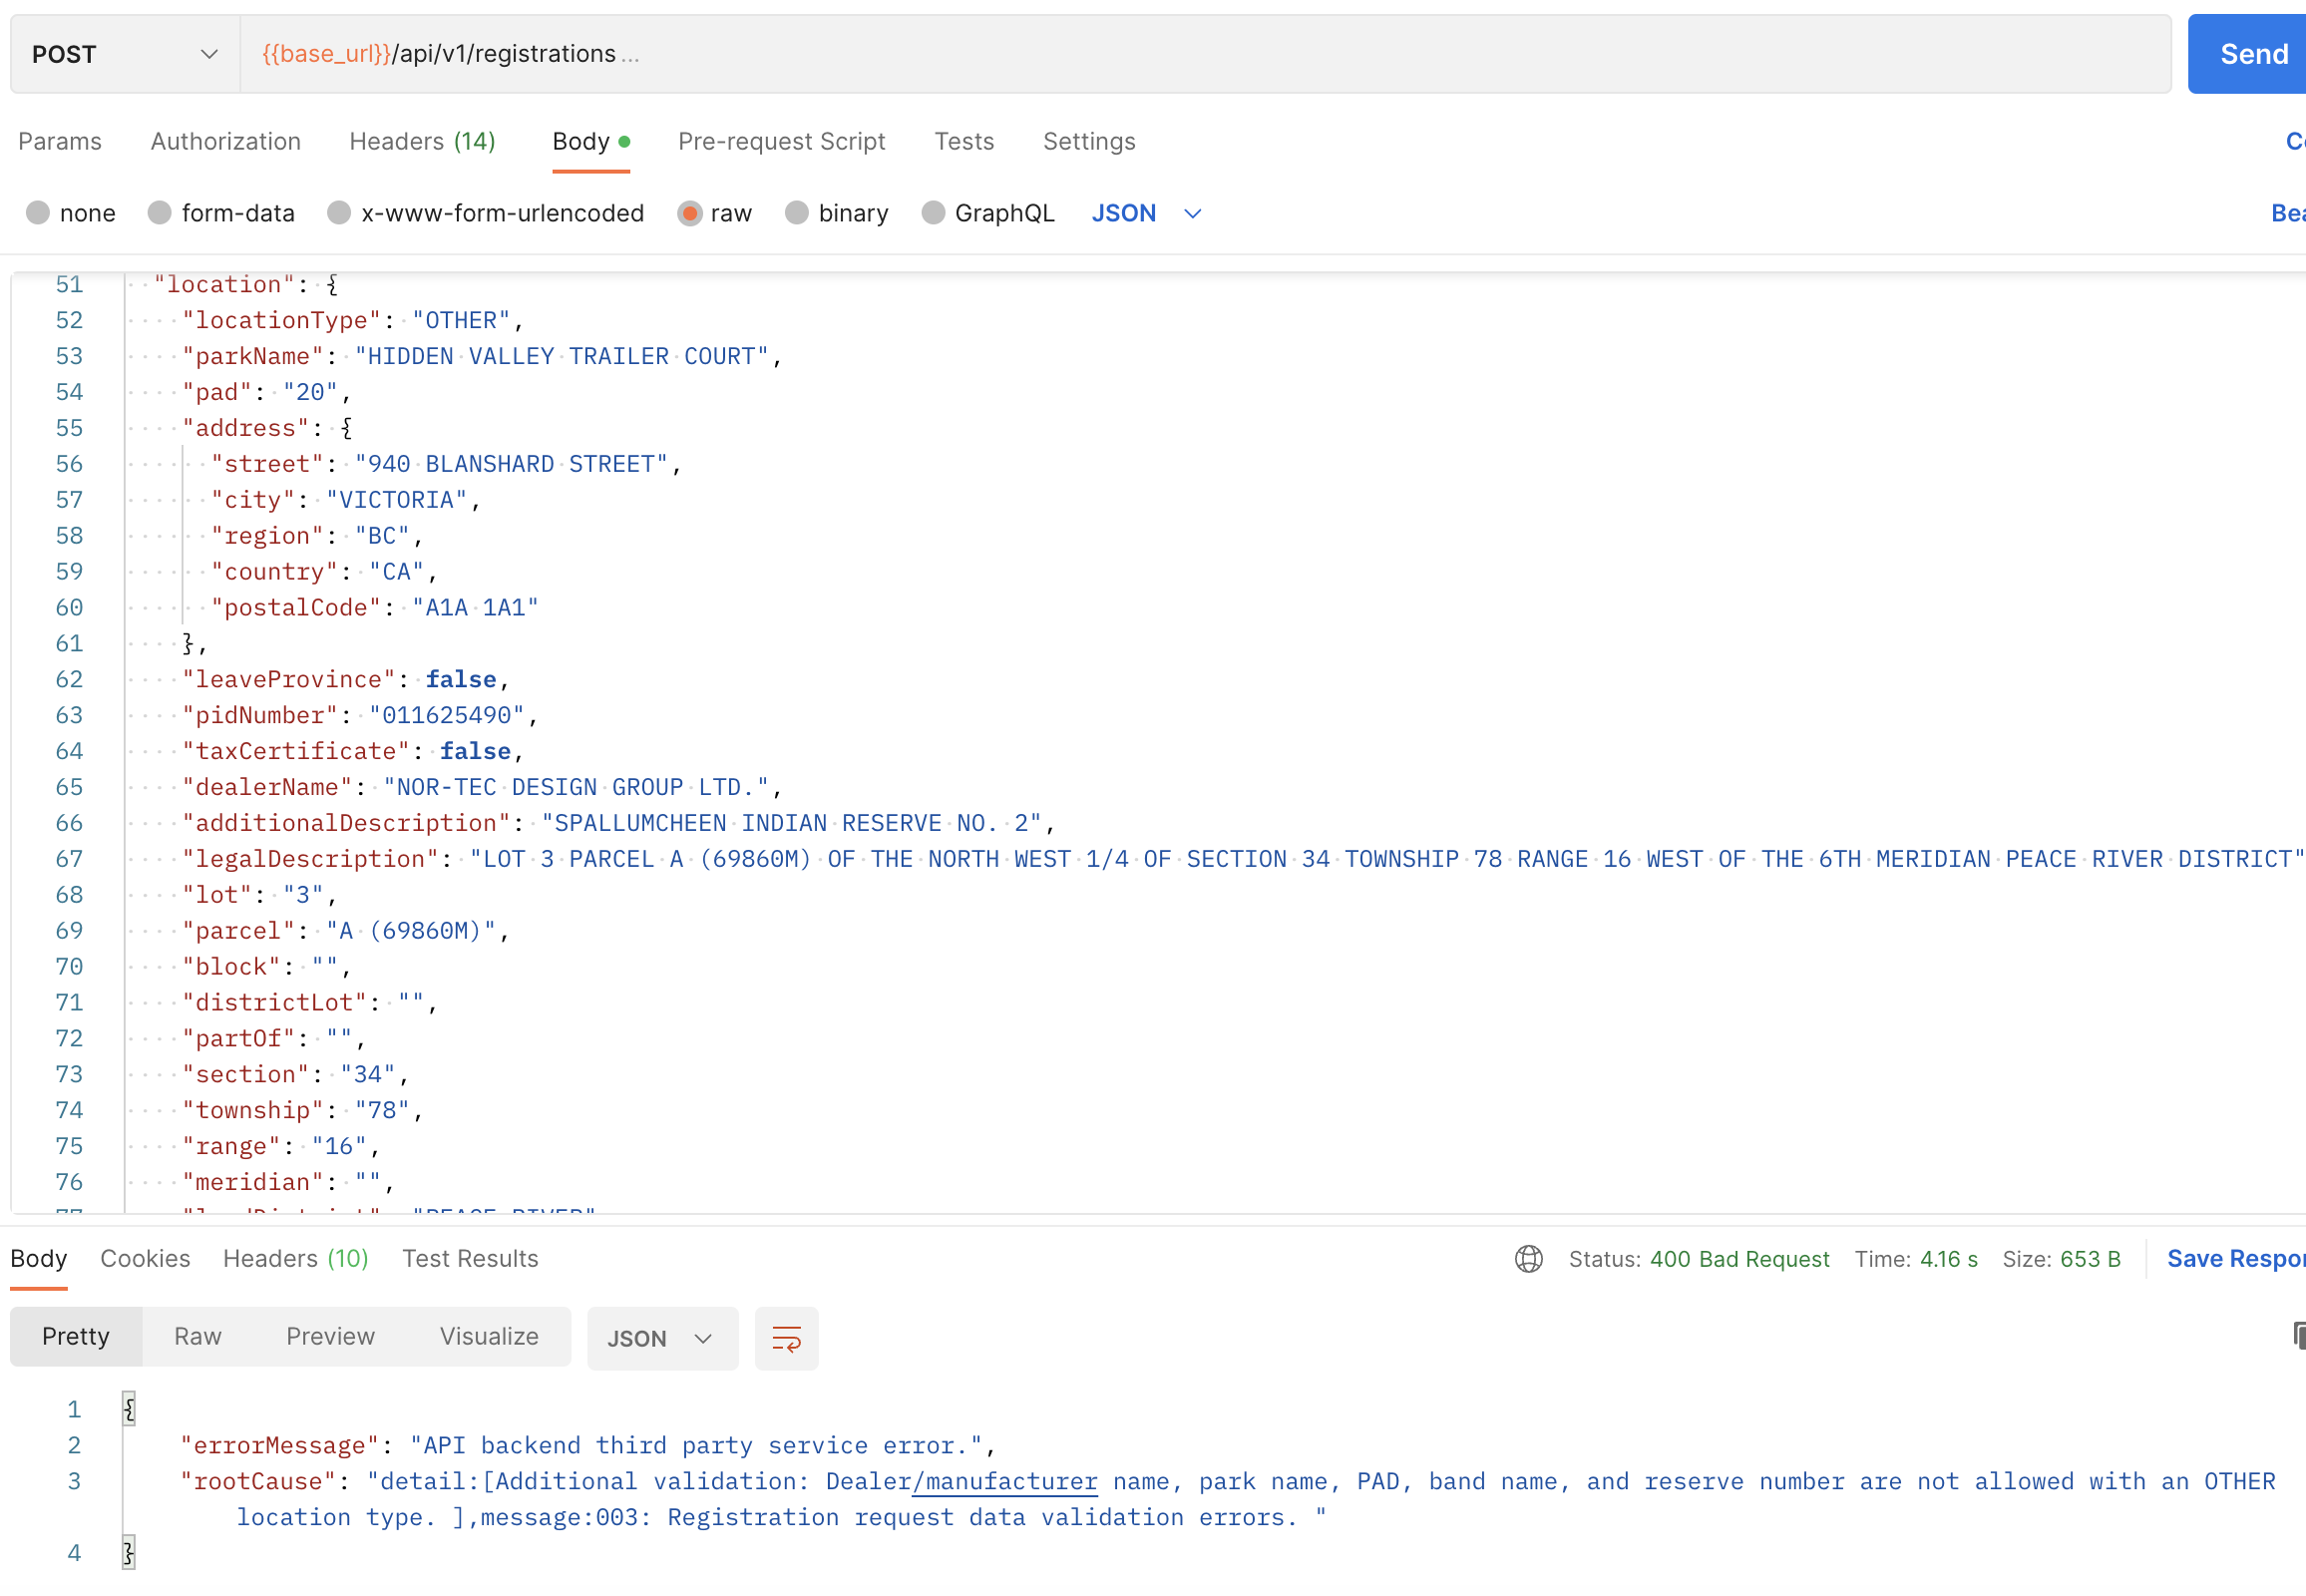
Task: Click the "street": "940 BLANSHARD STREET" line
Action: coord(446,464)
